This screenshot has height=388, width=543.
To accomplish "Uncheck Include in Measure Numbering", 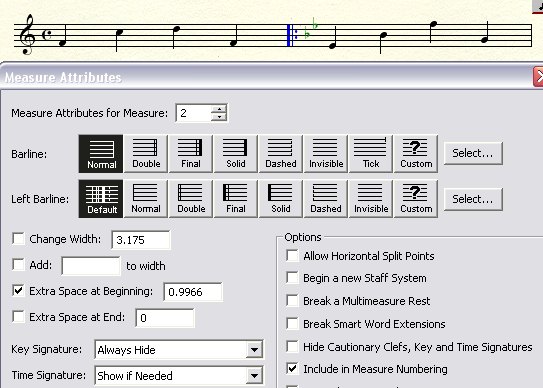I will pyautogui.click(x=292, y=369).
